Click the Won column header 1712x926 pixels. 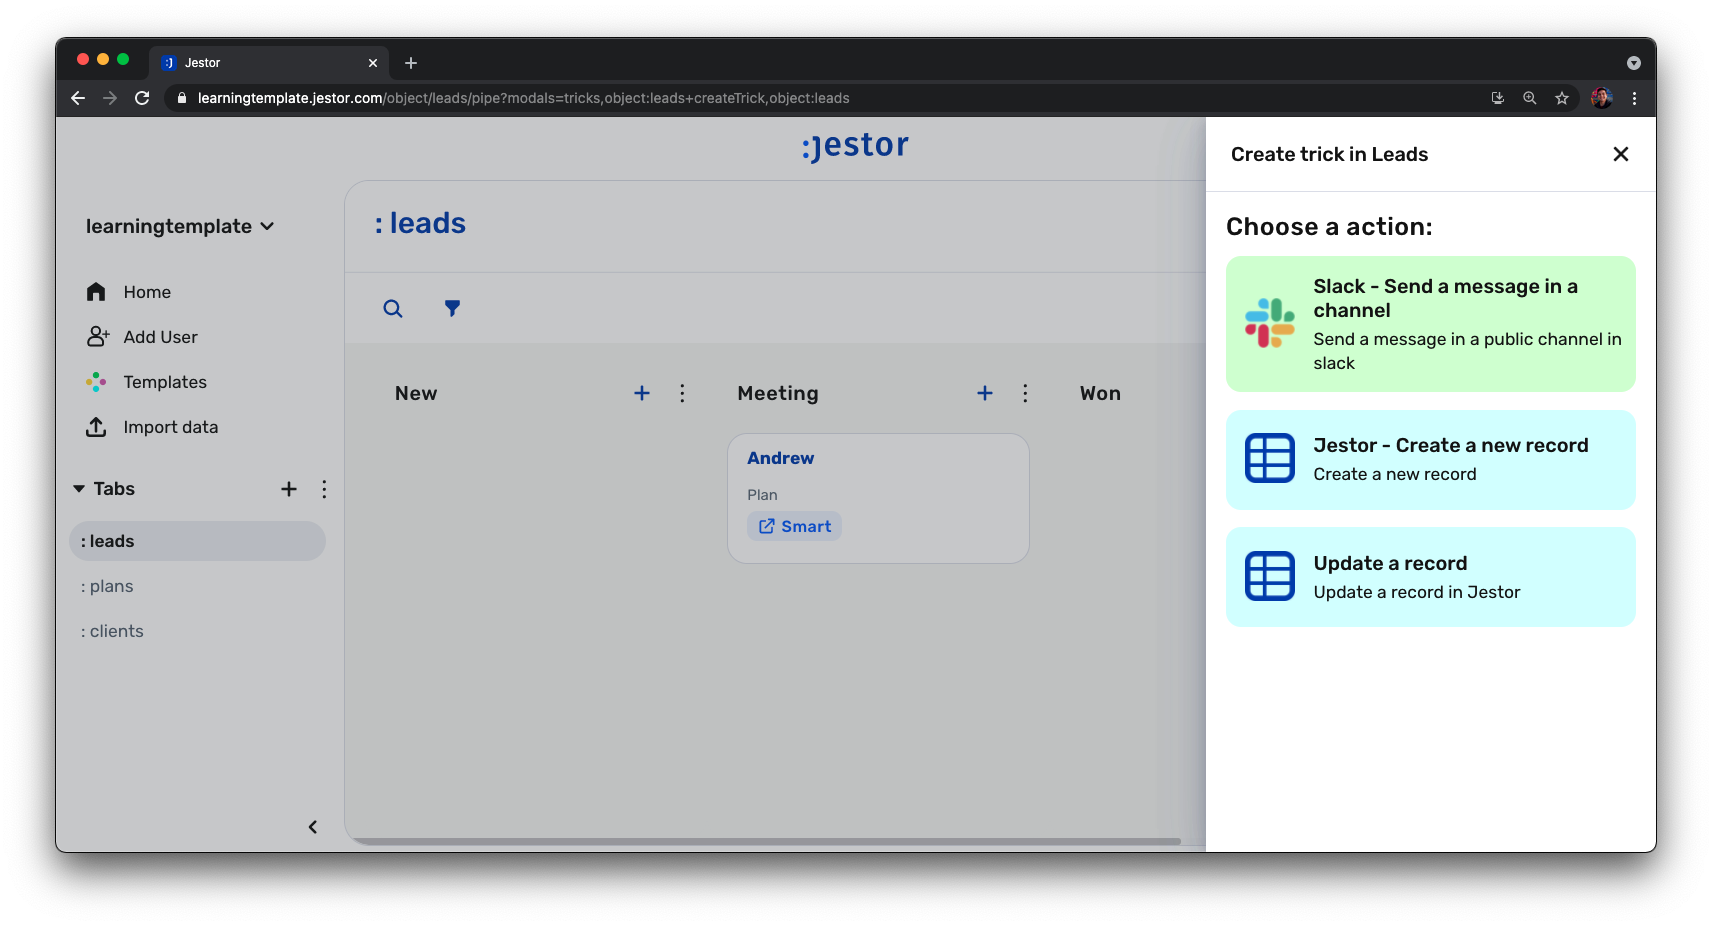pyautogui.click(x=1100, y=393)
